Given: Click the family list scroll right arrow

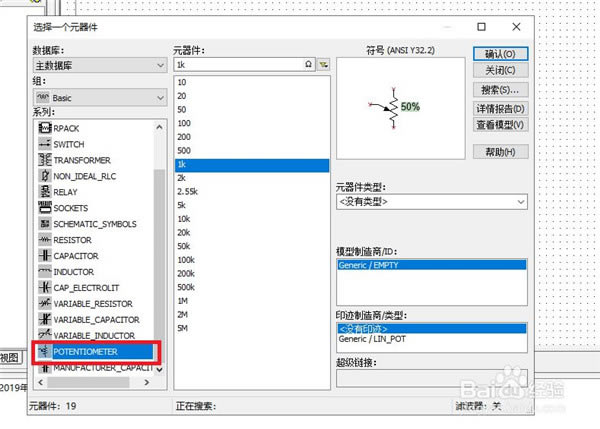Looking at the screenshot, I should 147,382.
